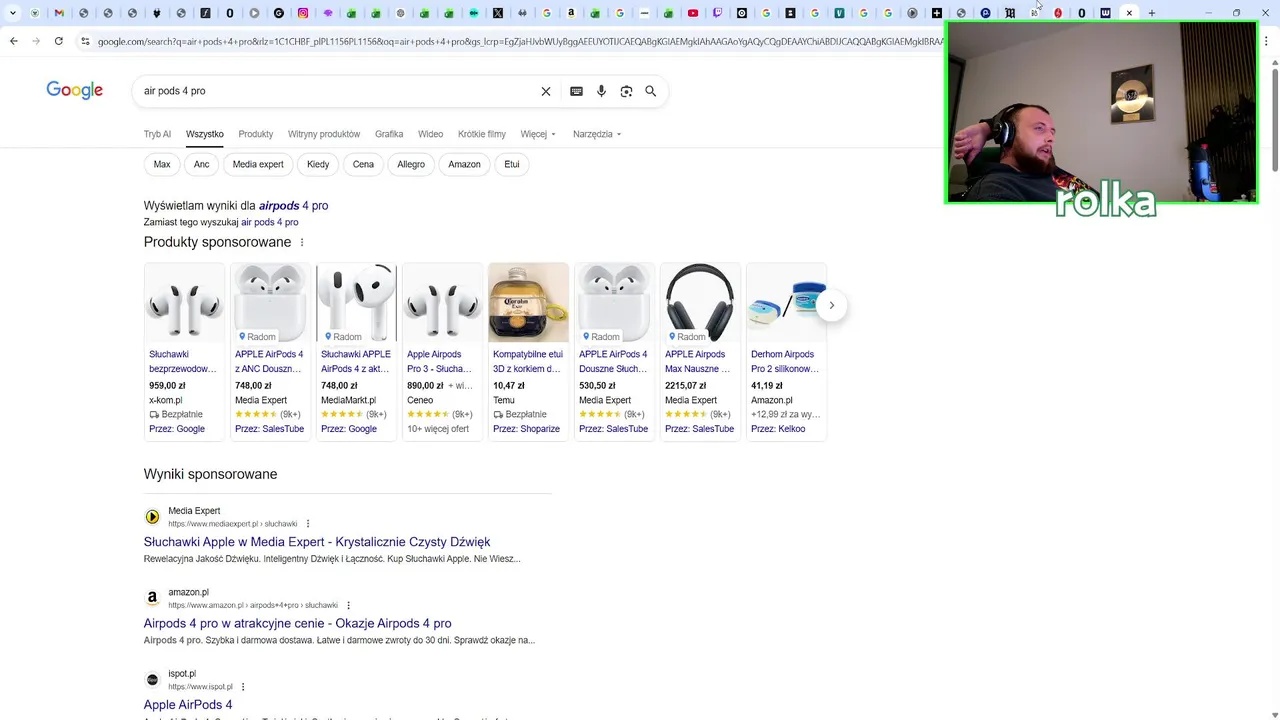Search instead for 'air pods 4 pro'
Screen dimensions: 1280x720
[x=270, y=222]
